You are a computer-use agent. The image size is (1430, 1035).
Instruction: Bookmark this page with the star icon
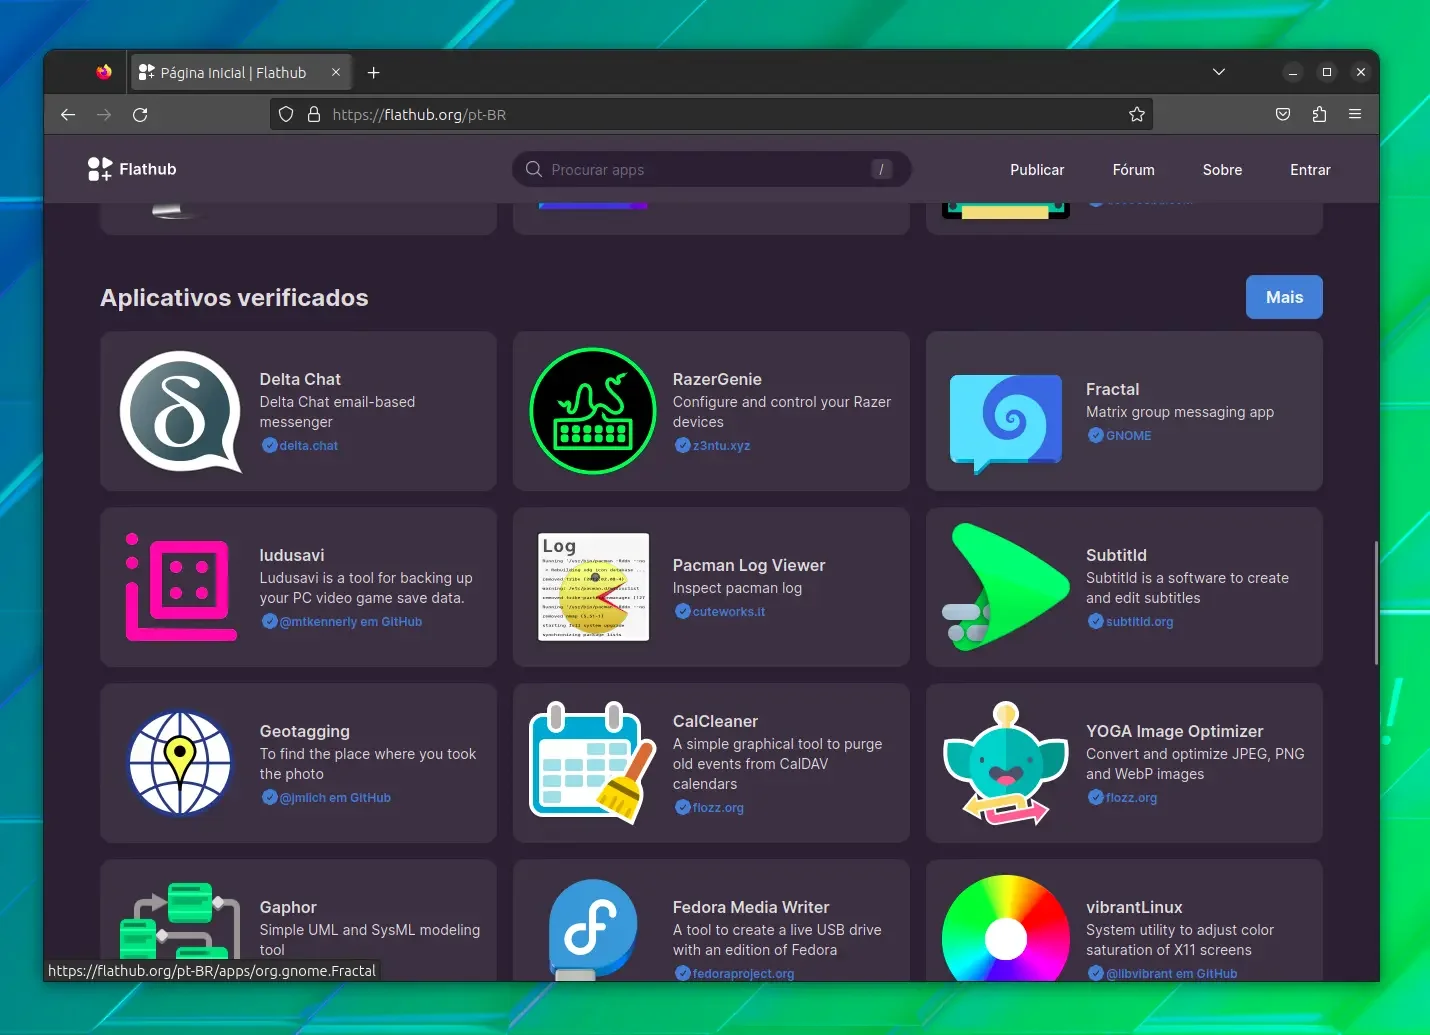[1137, 114]
